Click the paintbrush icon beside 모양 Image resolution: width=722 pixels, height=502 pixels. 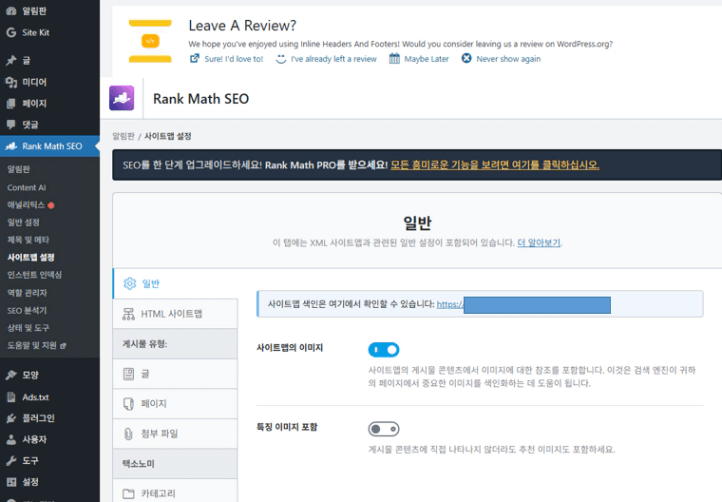(x=11, y=375)
